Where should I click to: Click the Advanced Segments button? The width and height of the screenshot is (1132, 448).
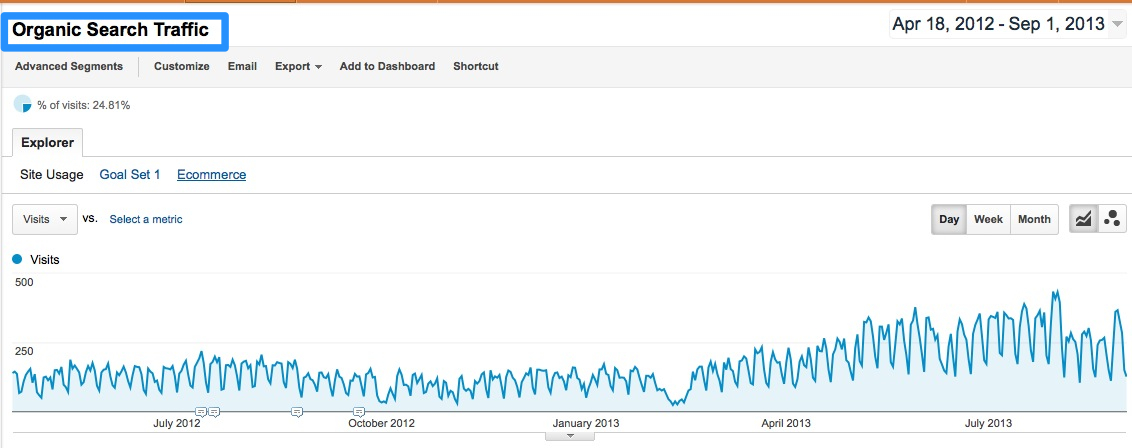click(x=69, y=67)
